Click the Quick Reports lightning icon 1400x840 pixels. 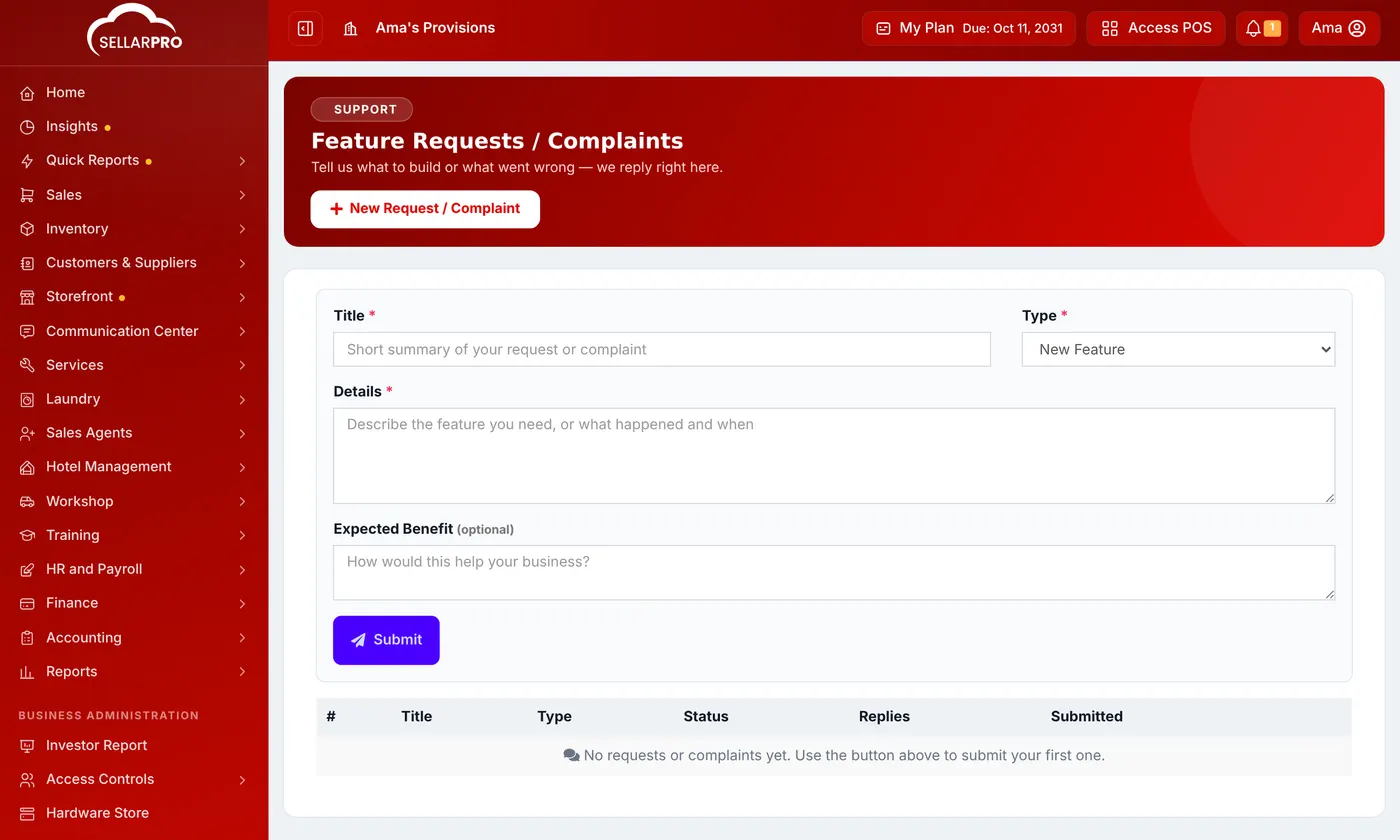point(27,161)
